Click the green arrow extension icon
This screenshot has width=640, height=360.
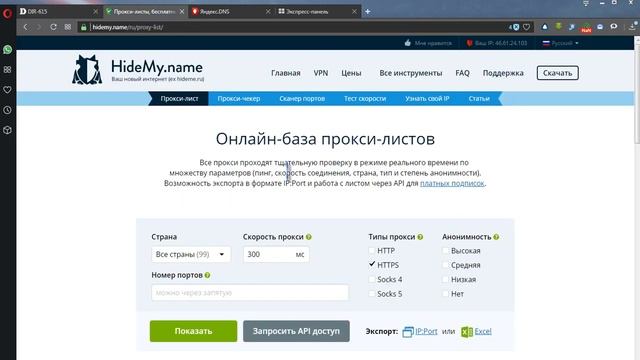(x=558, y=27)
